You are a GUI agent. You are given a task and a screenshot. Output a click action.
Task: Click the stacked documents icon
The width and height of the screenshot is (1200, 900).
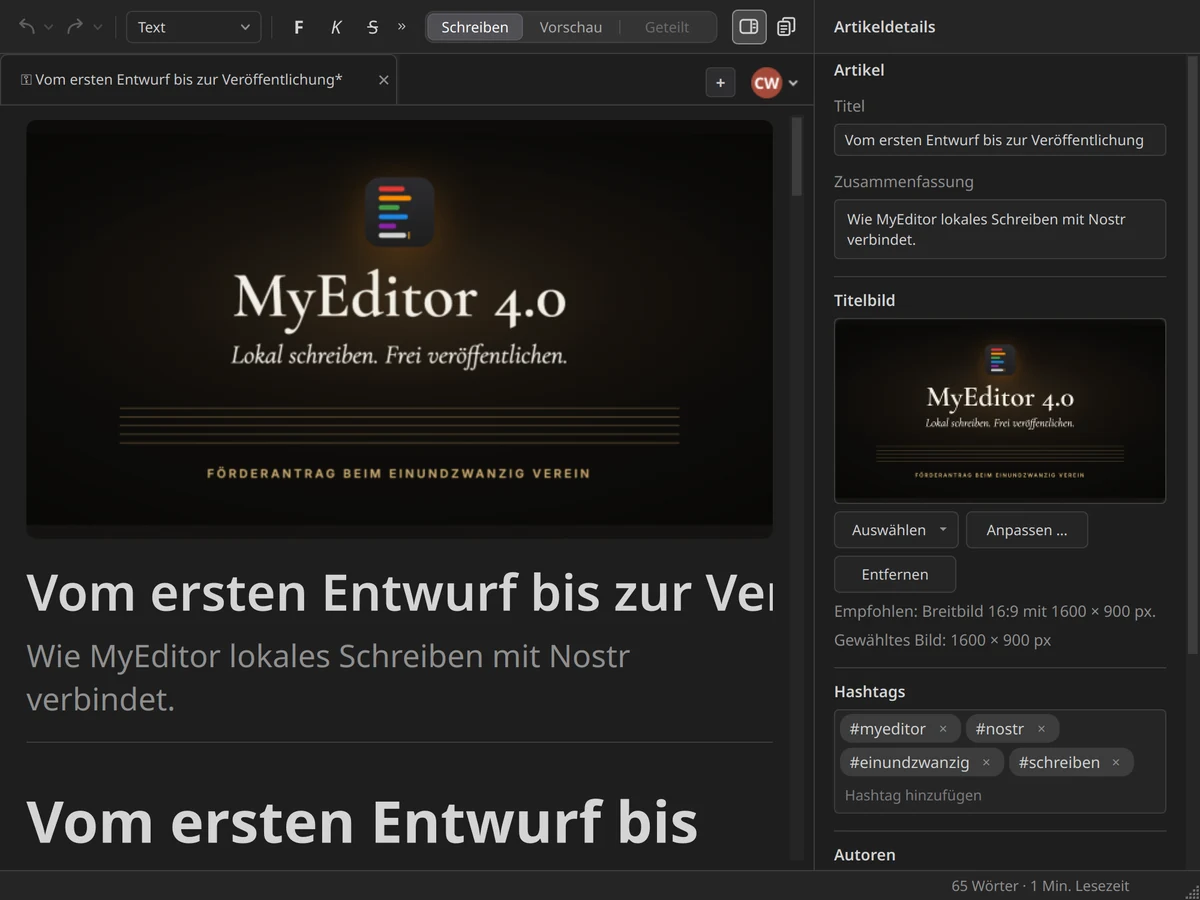(x=787, y=27)
